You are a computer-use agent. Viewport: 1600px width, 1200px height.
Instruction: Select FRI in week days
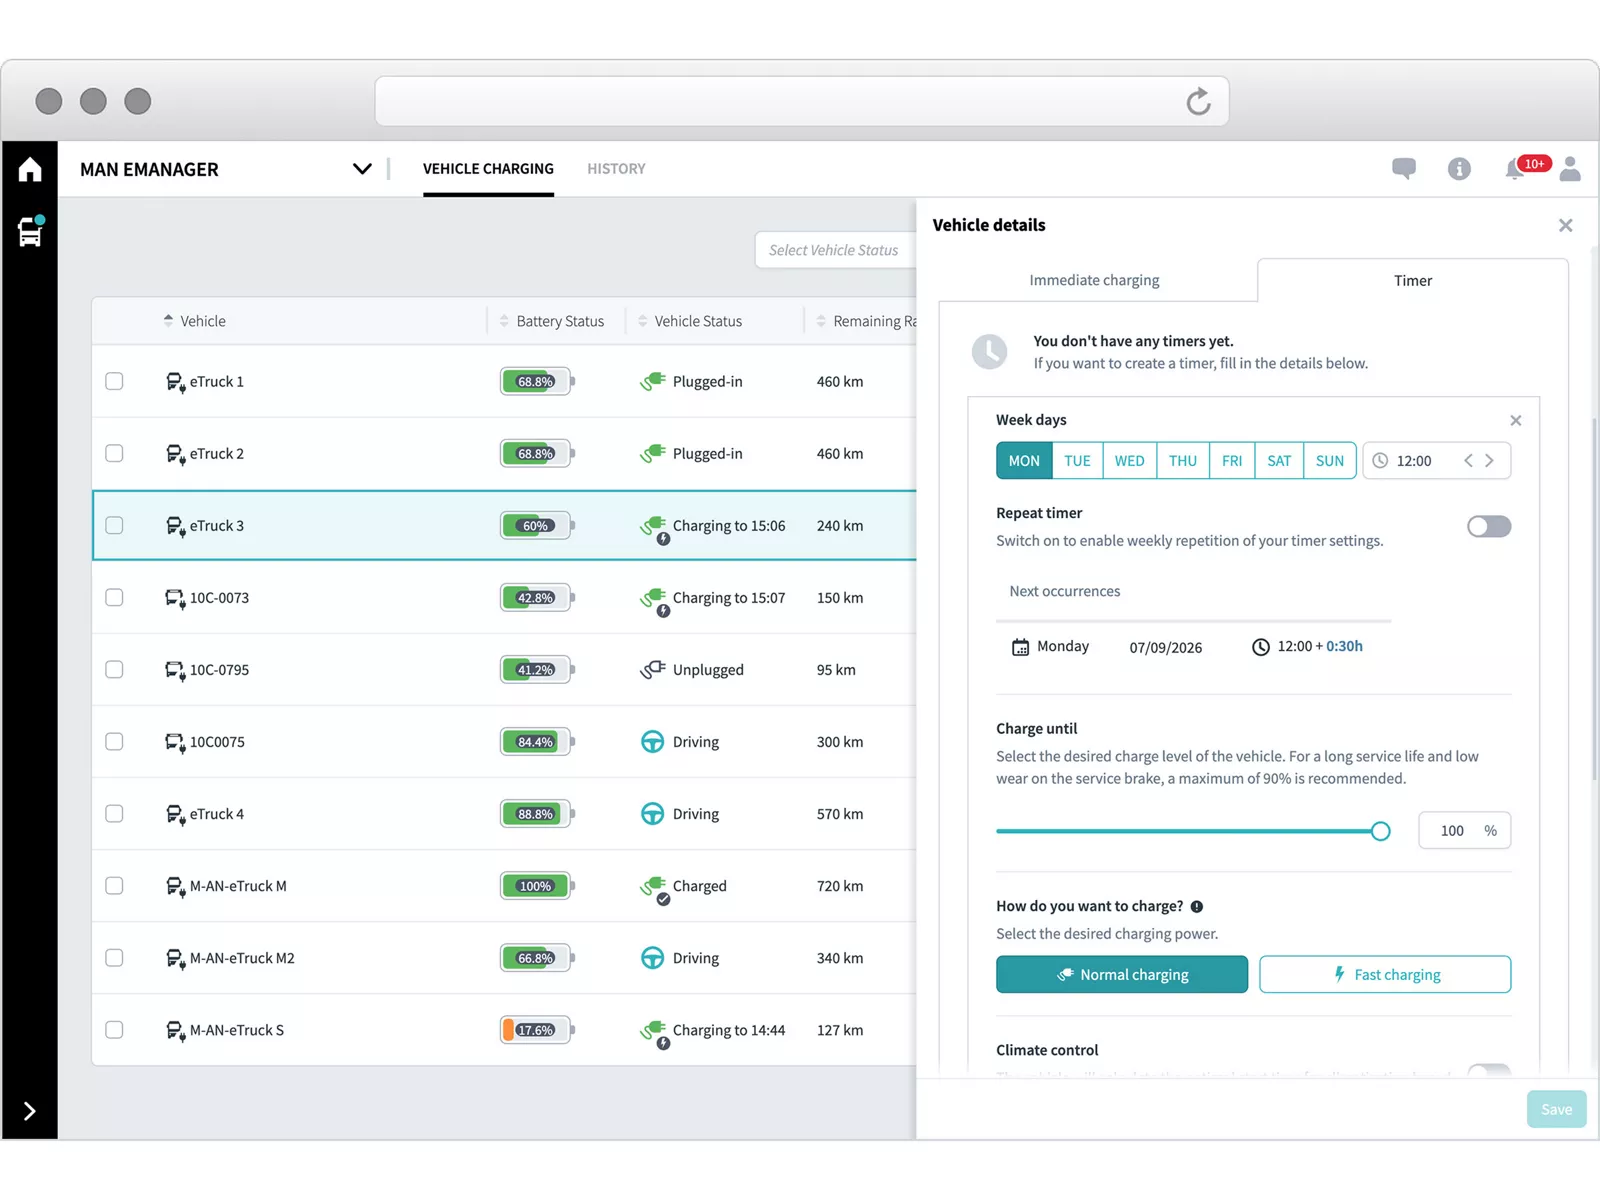(1232, 460)
